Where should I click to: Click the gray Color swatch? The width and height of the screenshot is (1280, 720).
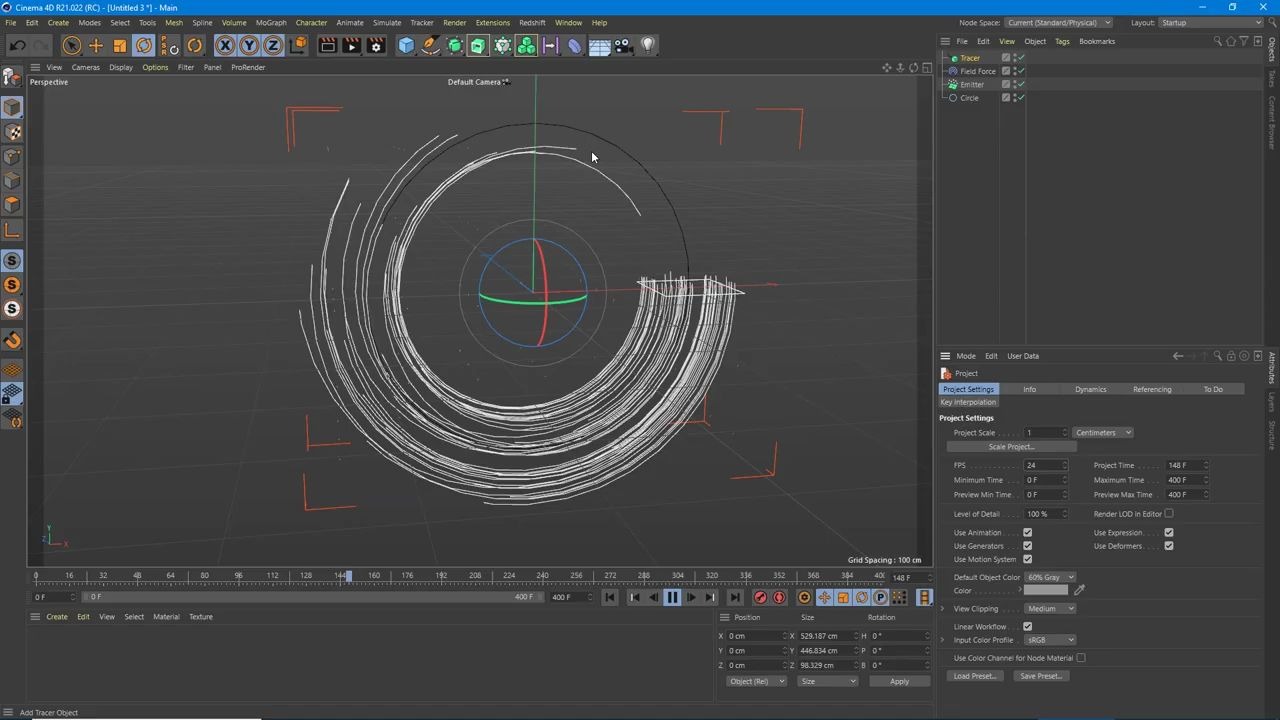[1046, 591]
